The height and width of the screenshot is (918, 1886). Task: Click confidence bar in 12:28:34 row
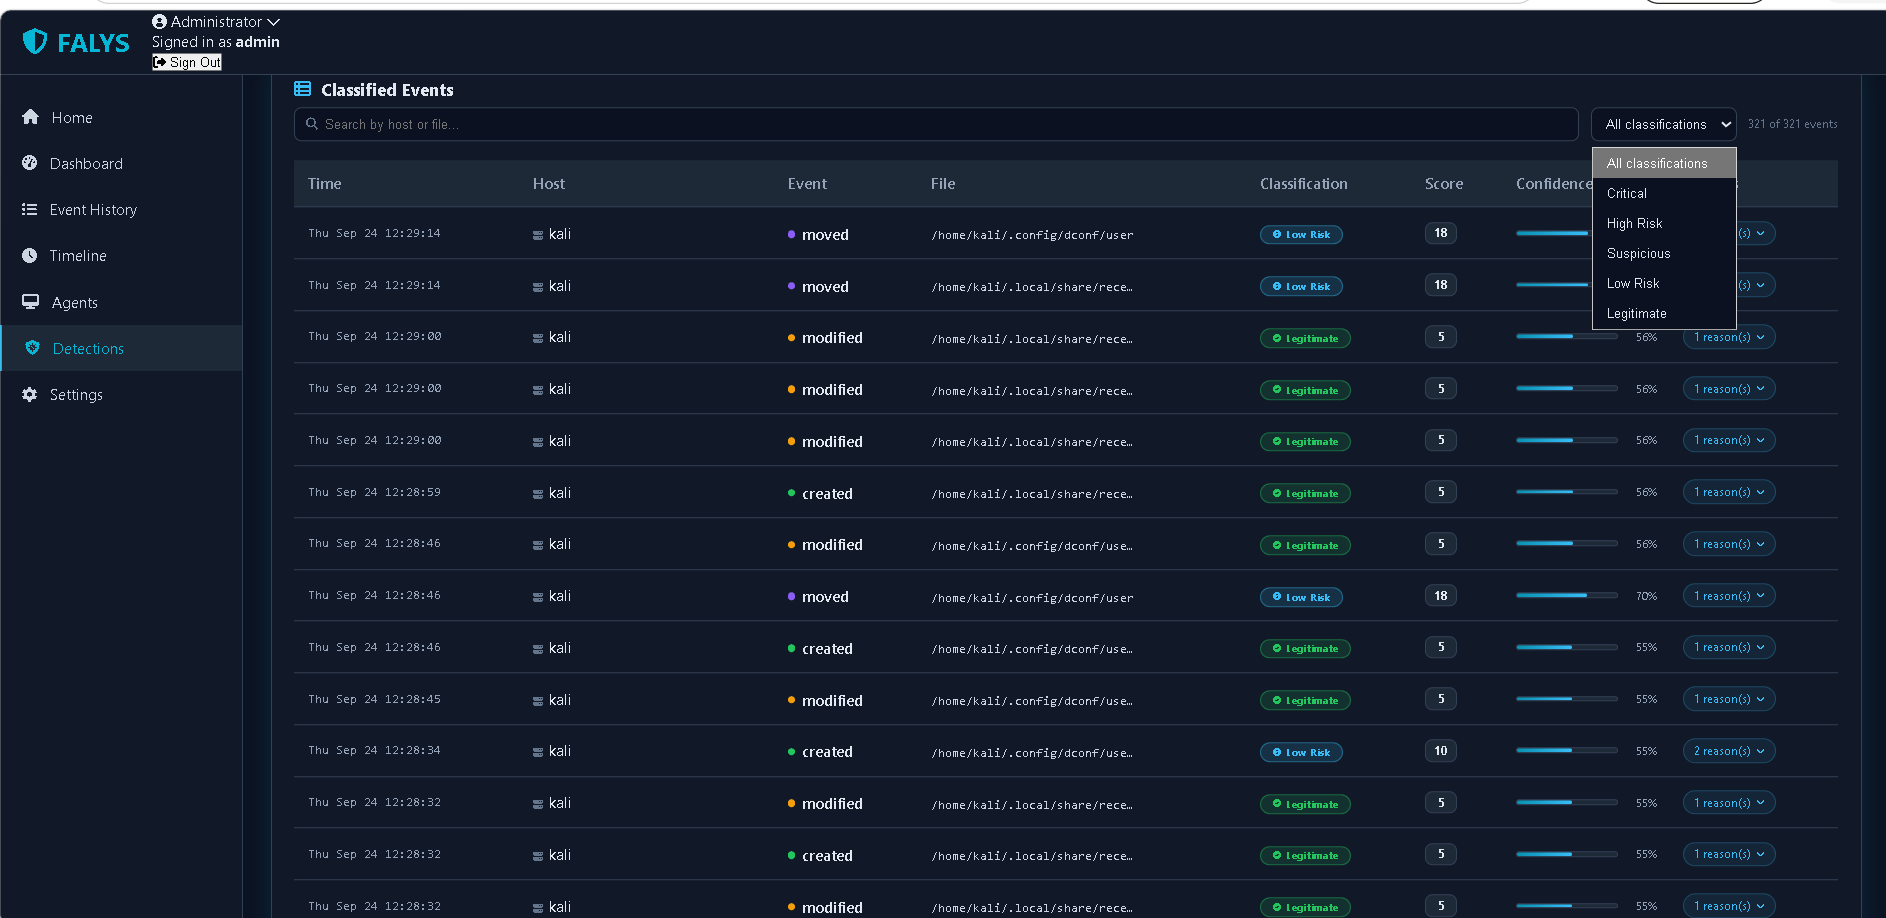pos(1566,751)
